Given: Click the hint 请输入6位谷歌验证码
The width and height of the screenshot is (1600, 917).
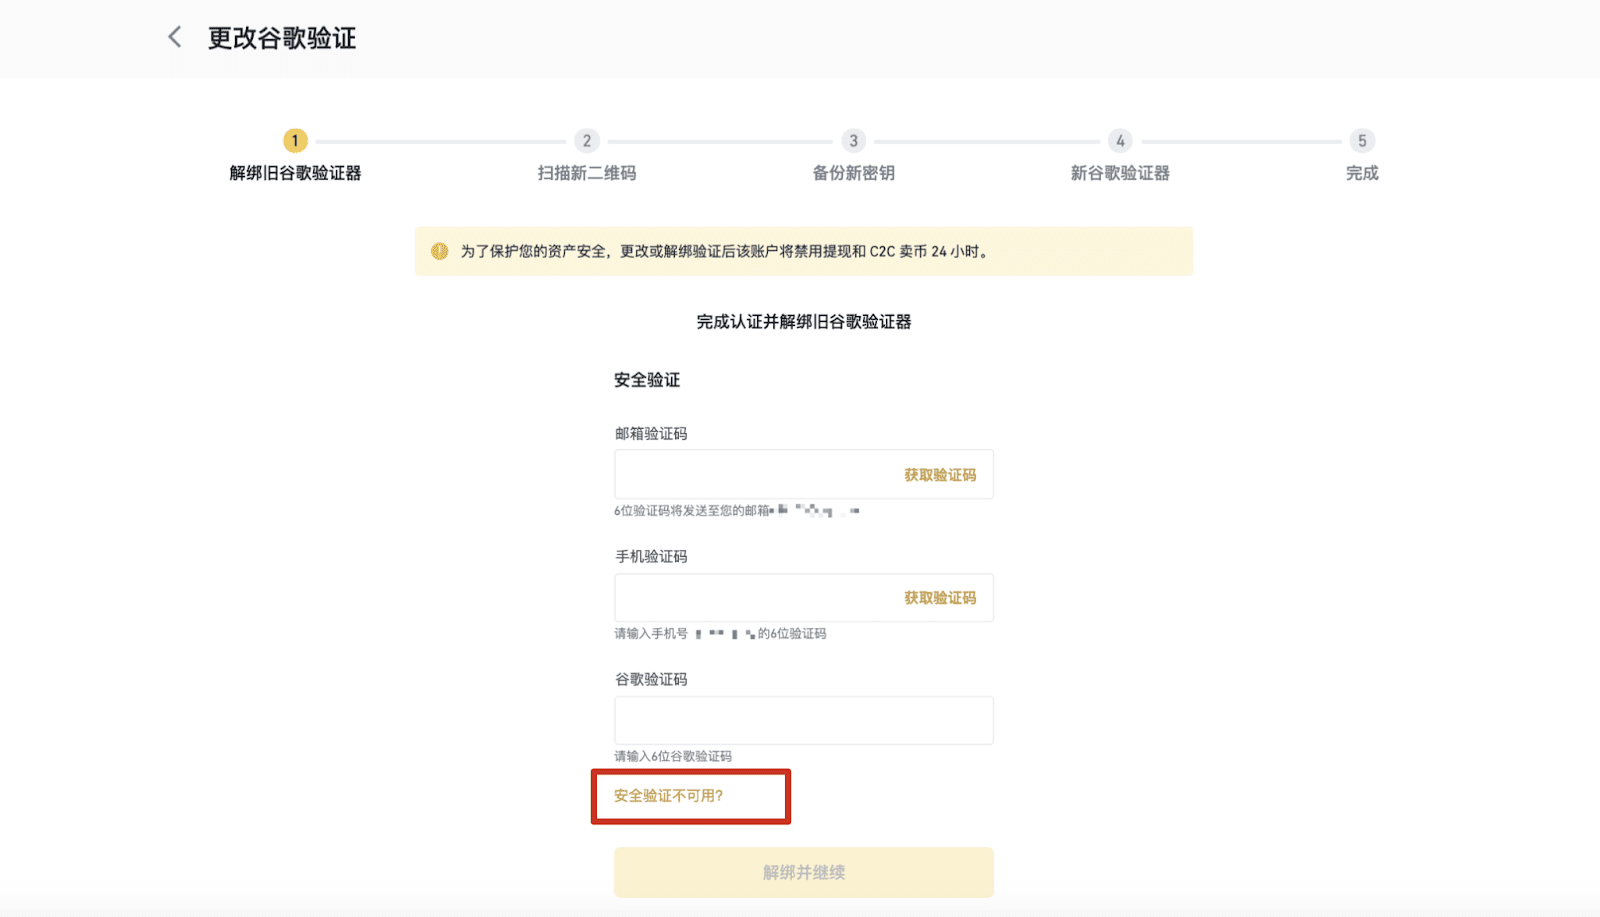Looking at the screenshot, I should coord(673,756).
